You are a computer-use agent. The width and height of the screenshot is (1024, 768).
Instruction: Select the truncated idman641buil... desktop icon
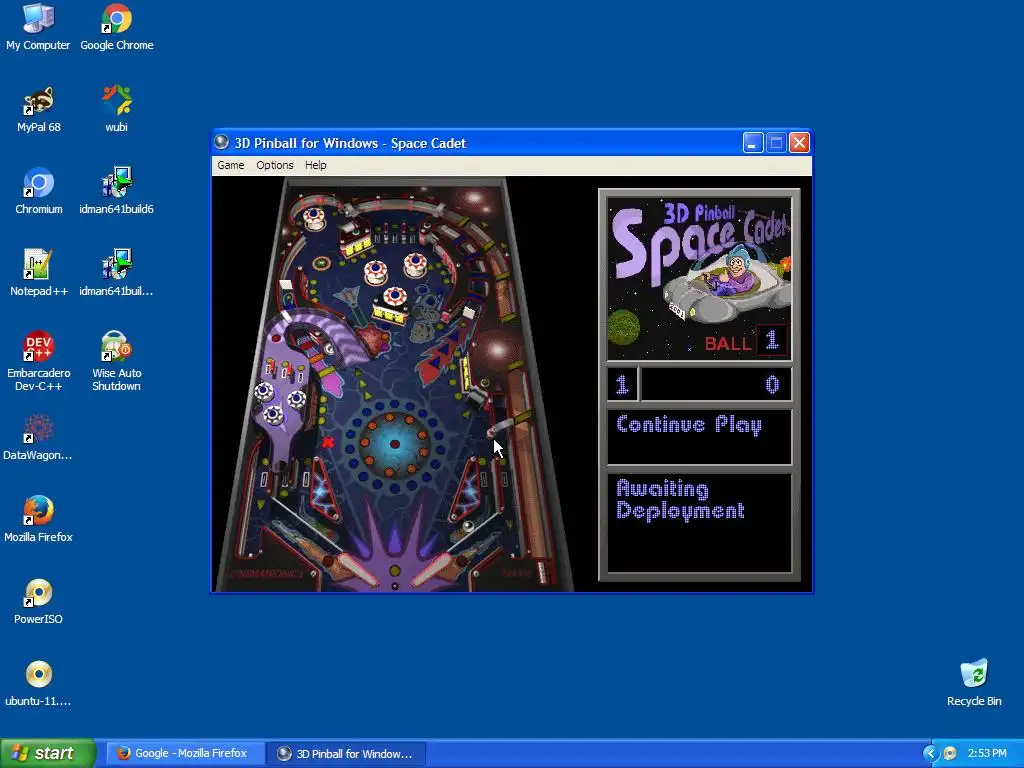pos(117,273)
